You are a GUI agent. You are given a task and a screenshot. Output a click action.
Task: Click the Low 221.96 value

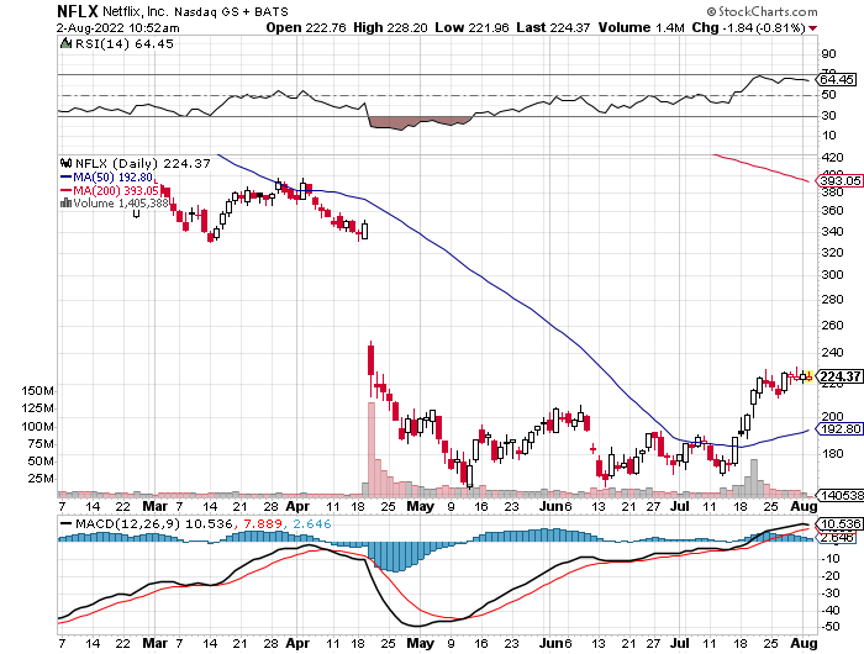click(x=472, y=28)
